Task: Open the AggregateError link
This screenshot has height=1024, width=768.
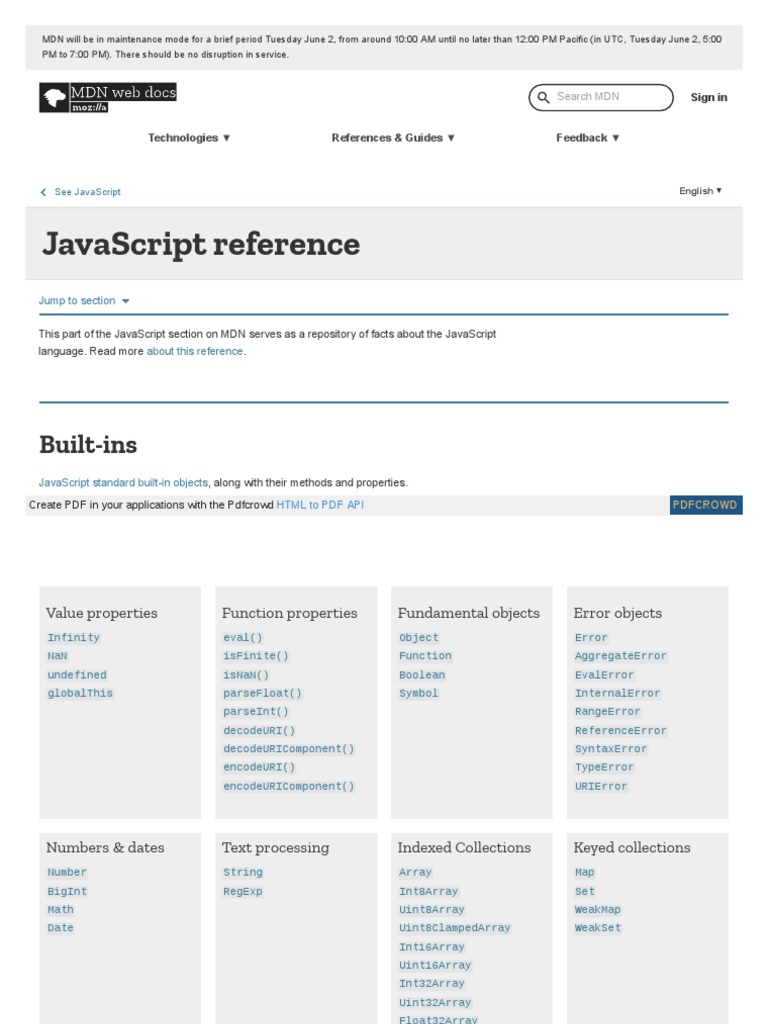Action: point(620,656)
